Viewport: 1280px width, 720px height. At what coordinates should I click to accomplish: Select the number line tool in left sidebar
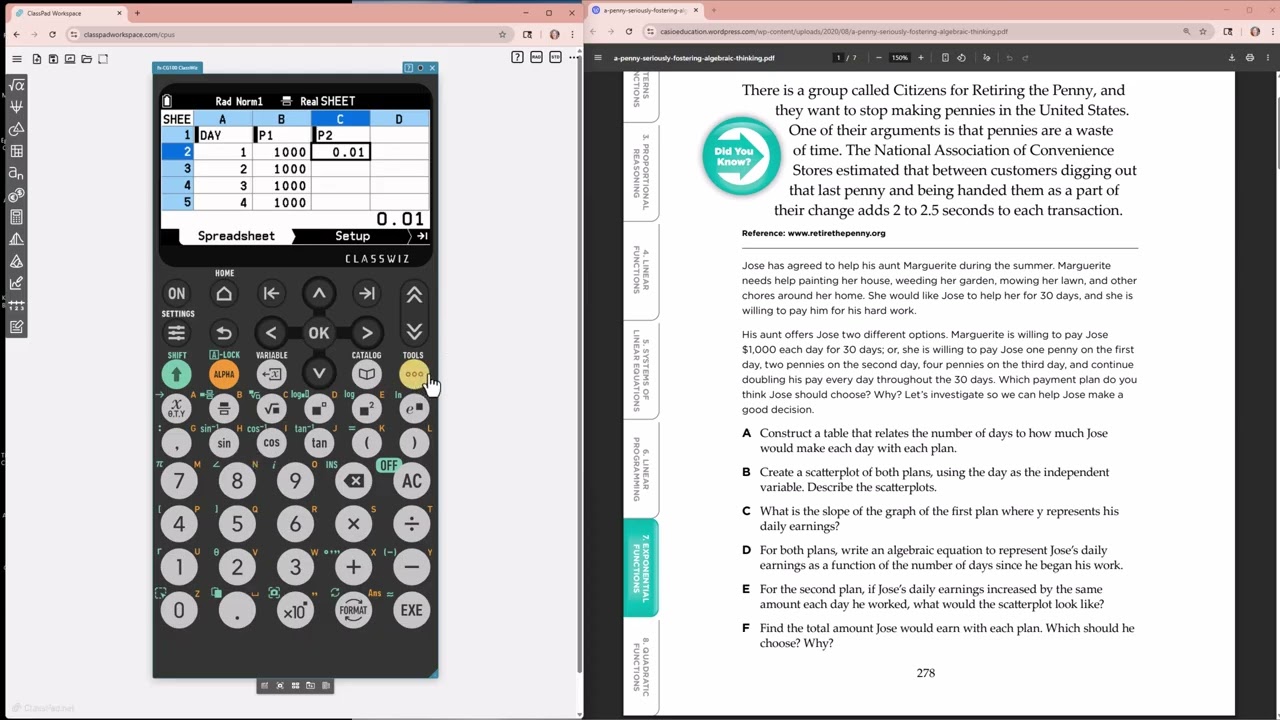(16, 305)
